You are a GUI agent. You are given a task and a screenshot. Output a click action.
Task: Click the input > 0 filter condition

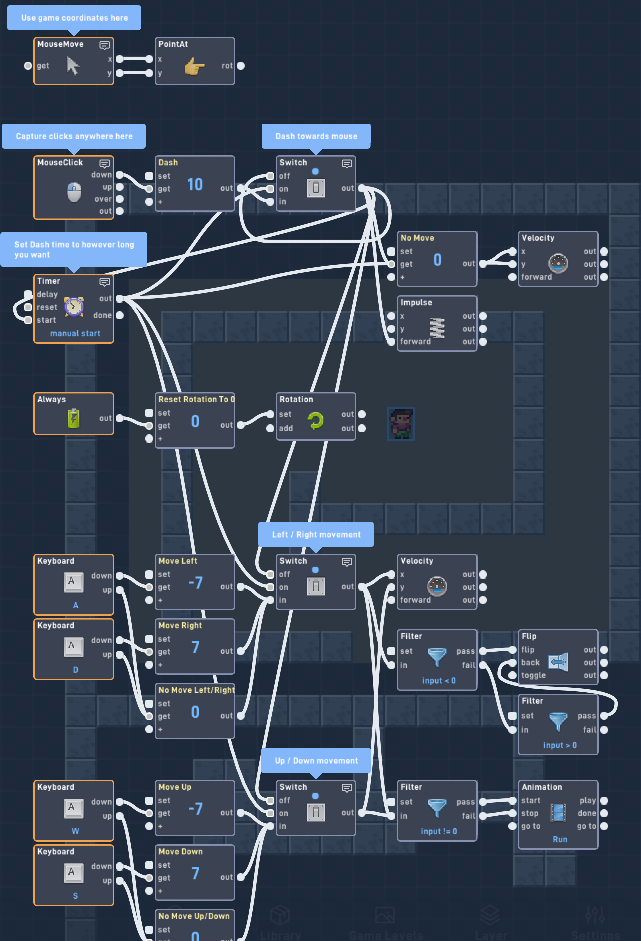pyautogui.click(x=560, y=745)
